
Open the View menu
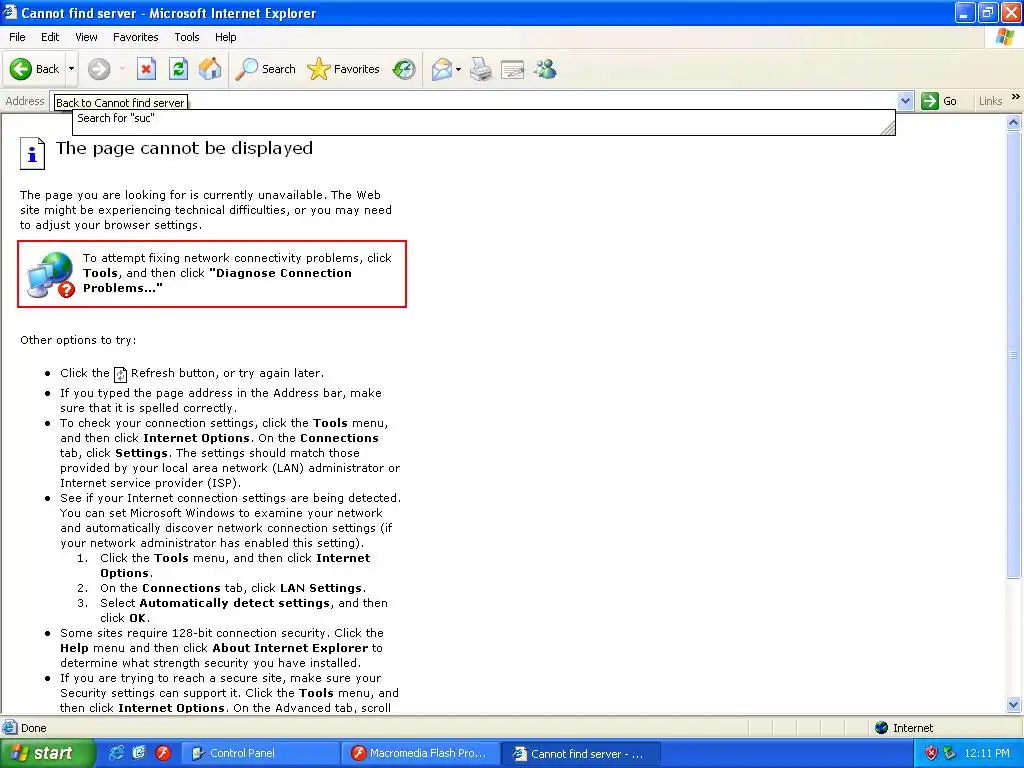[x=86, y=37]
